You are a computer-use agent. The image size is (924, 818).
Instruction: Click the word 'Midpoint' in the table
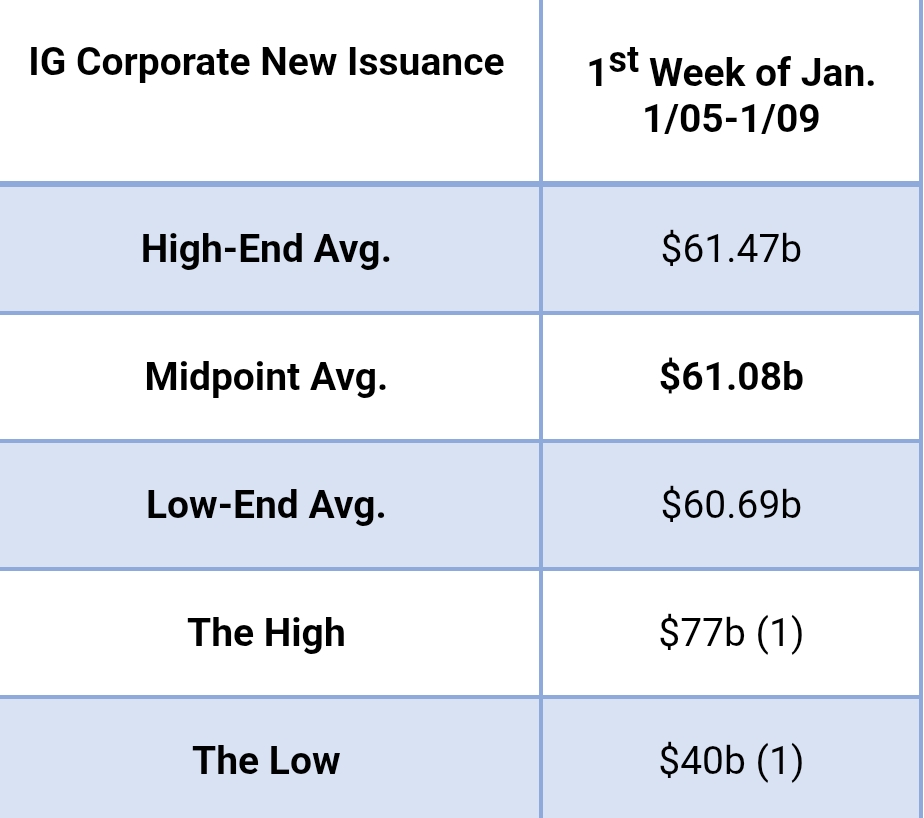pos(222,377)
